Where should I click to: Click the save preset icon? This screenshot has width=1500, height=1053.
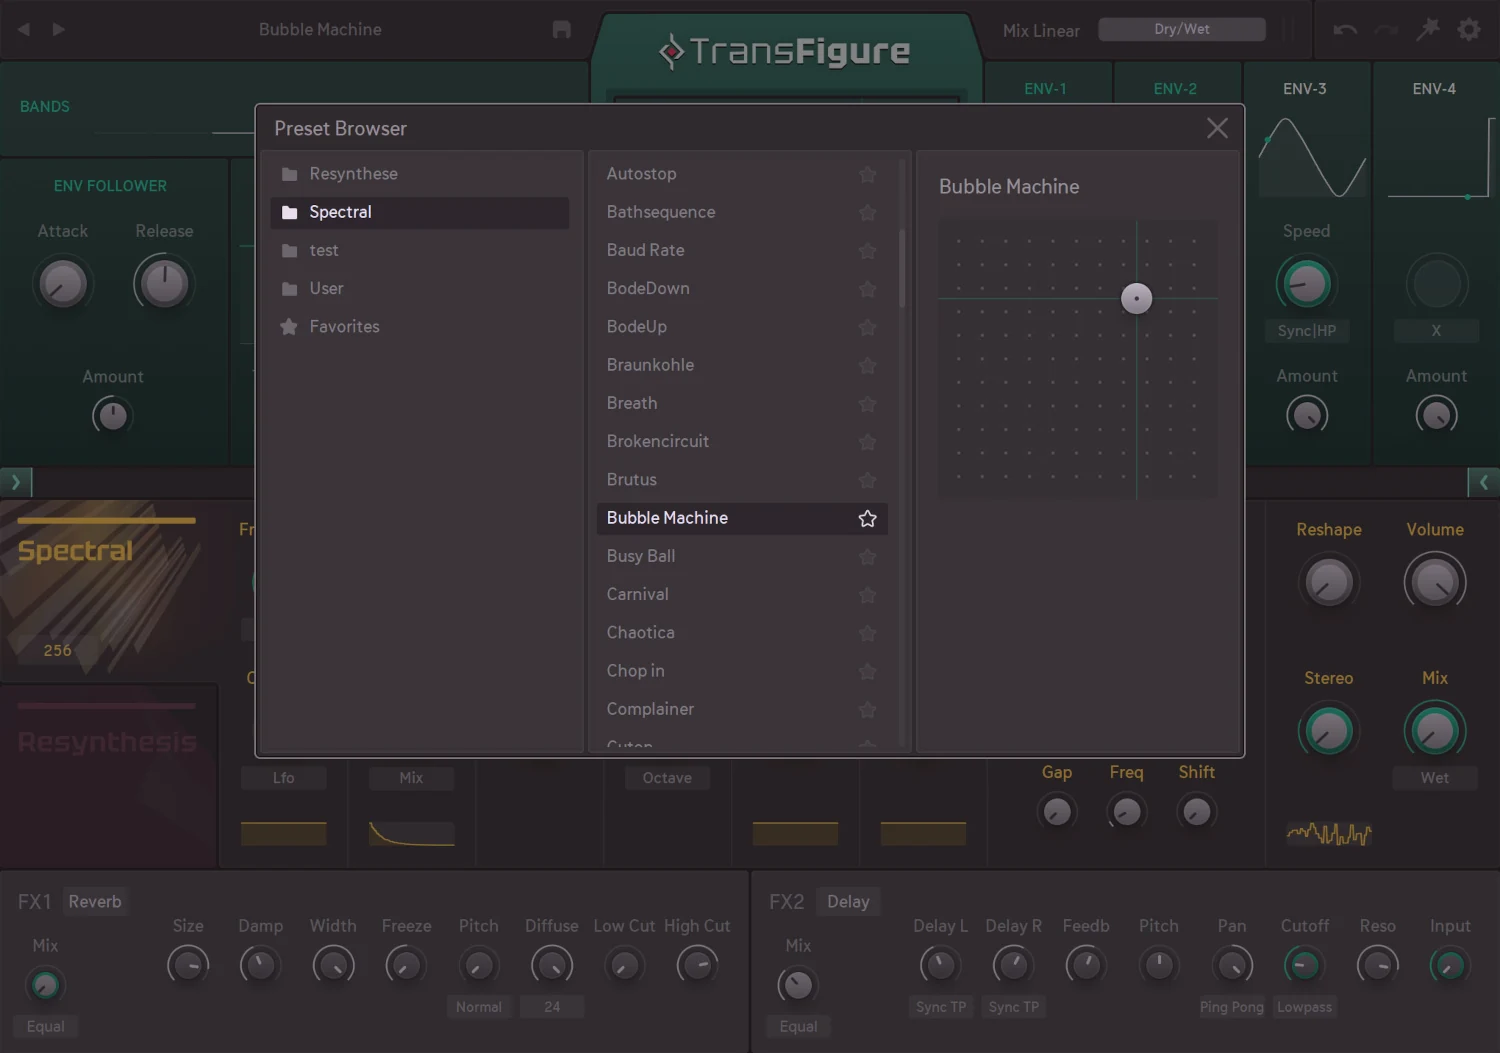coord(561,29)
